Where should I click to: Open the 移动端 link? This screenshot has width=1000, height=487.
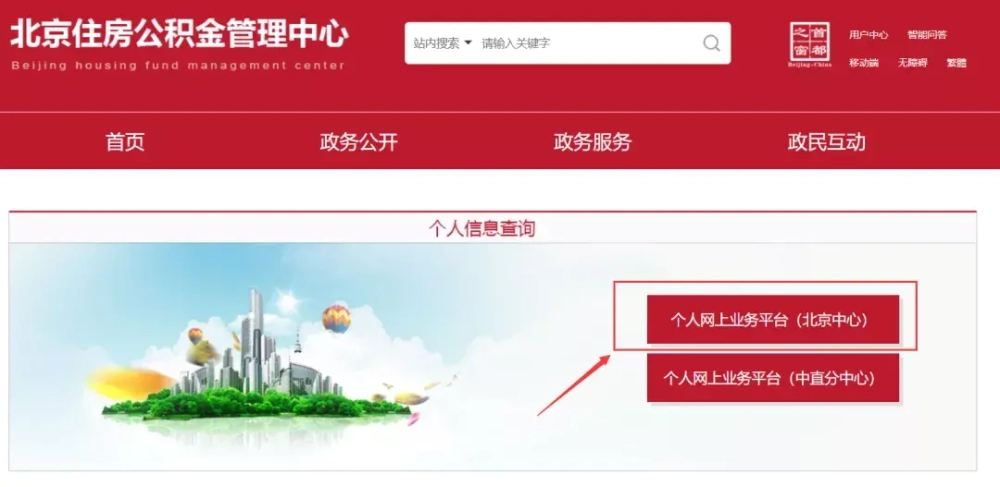[x=864, y=62]
